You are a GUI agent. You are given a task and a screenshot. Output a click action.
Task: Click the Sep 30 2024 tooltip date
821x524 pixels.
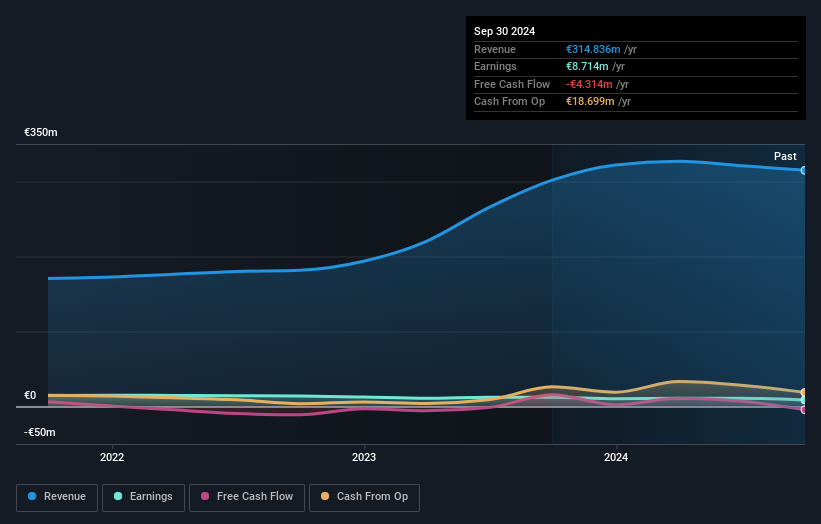click(x=504, y=31)
